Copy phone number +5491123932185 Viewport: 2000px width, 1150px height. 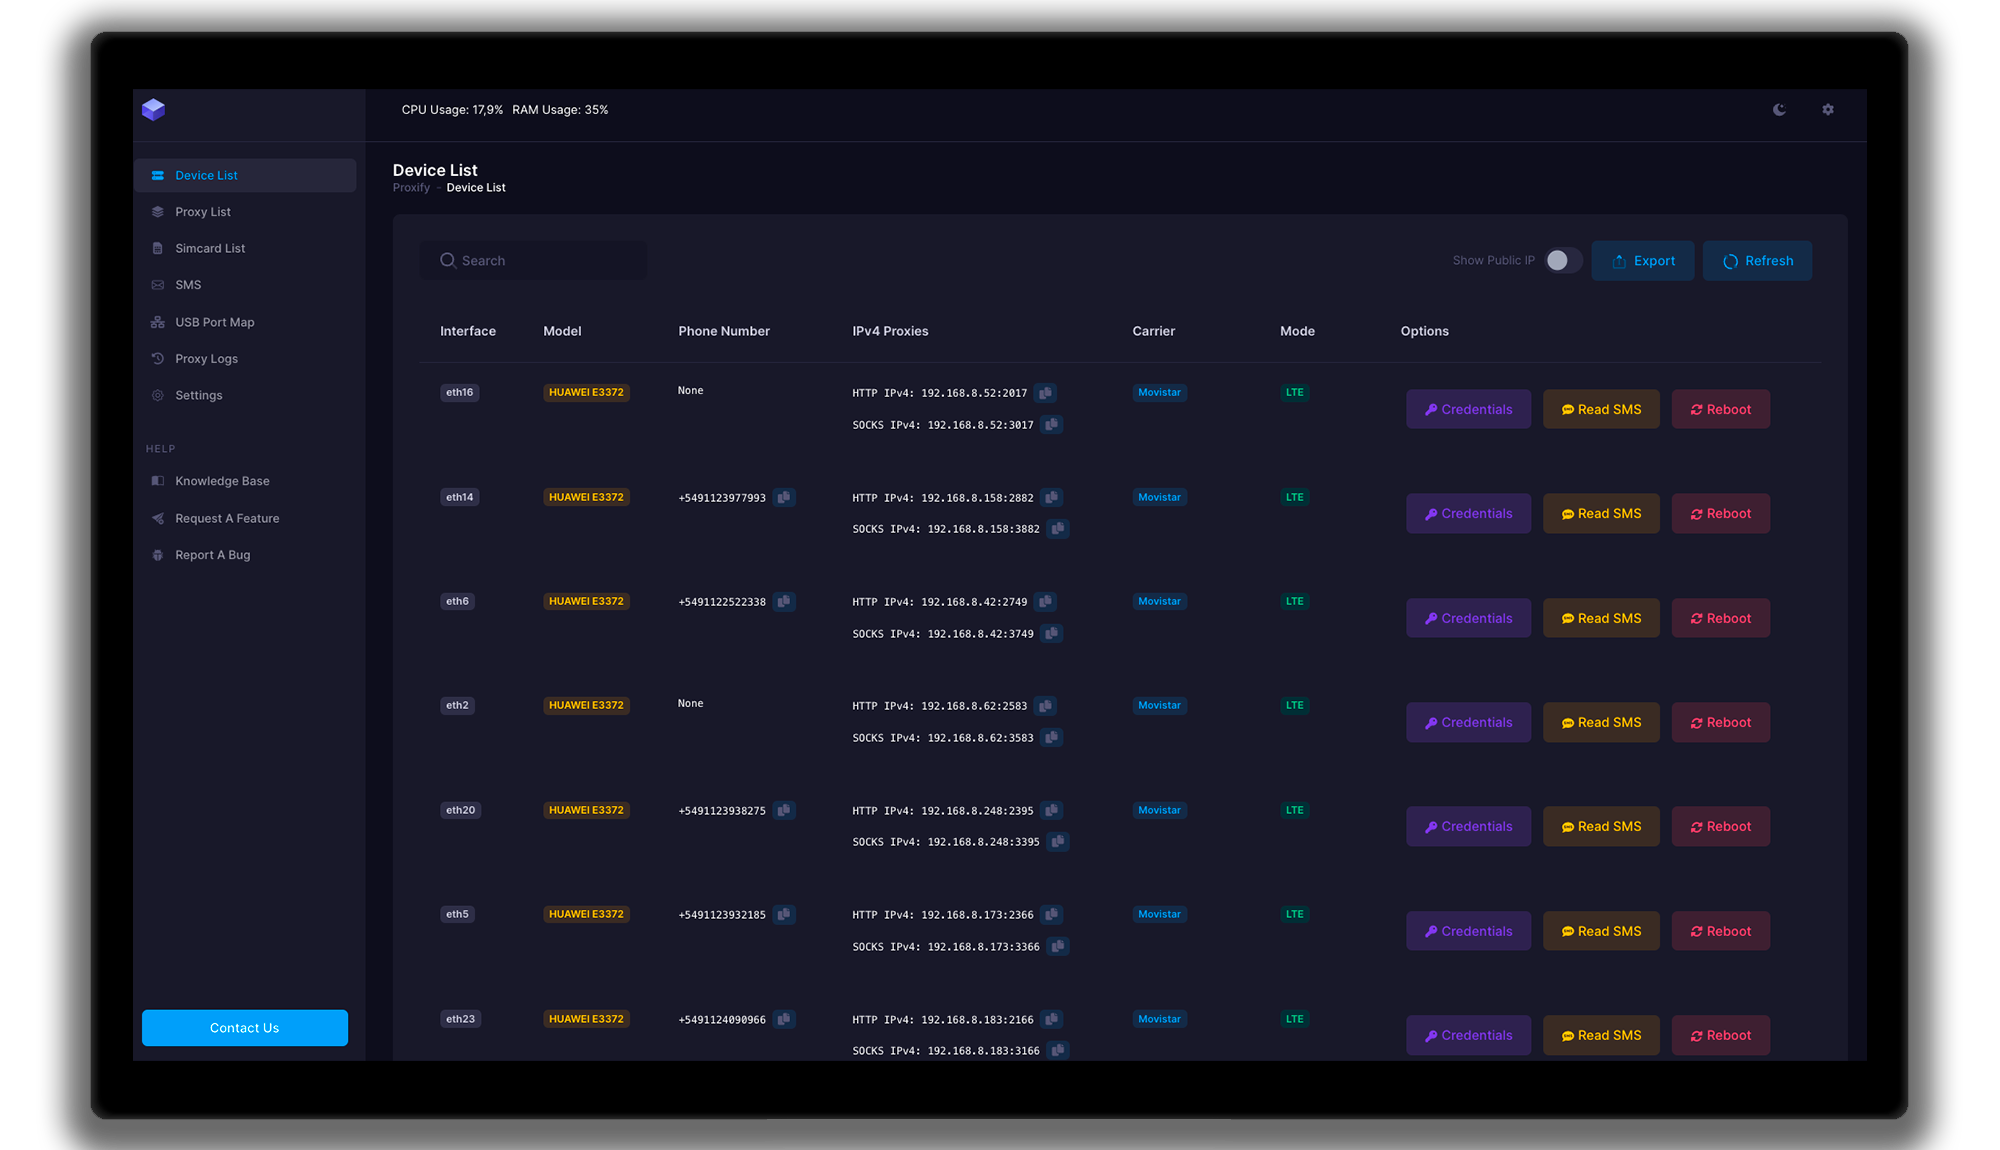click(784, 914)
